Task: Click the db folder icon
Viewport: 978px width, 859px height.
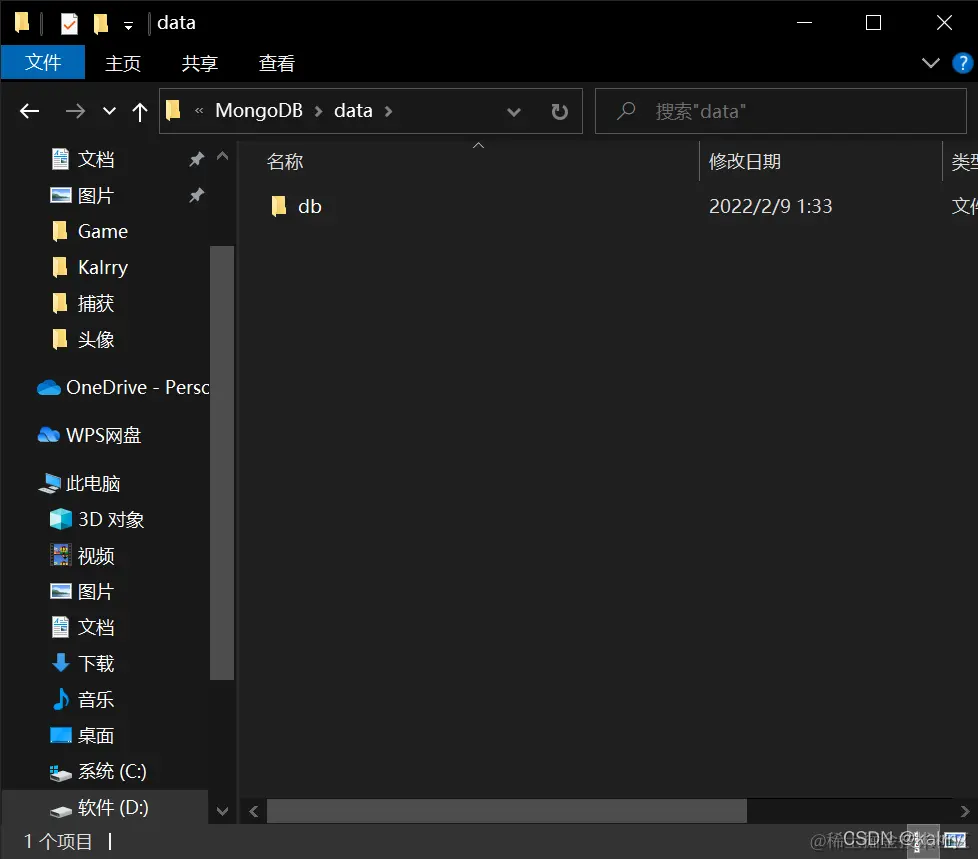Action: point(279,206)
